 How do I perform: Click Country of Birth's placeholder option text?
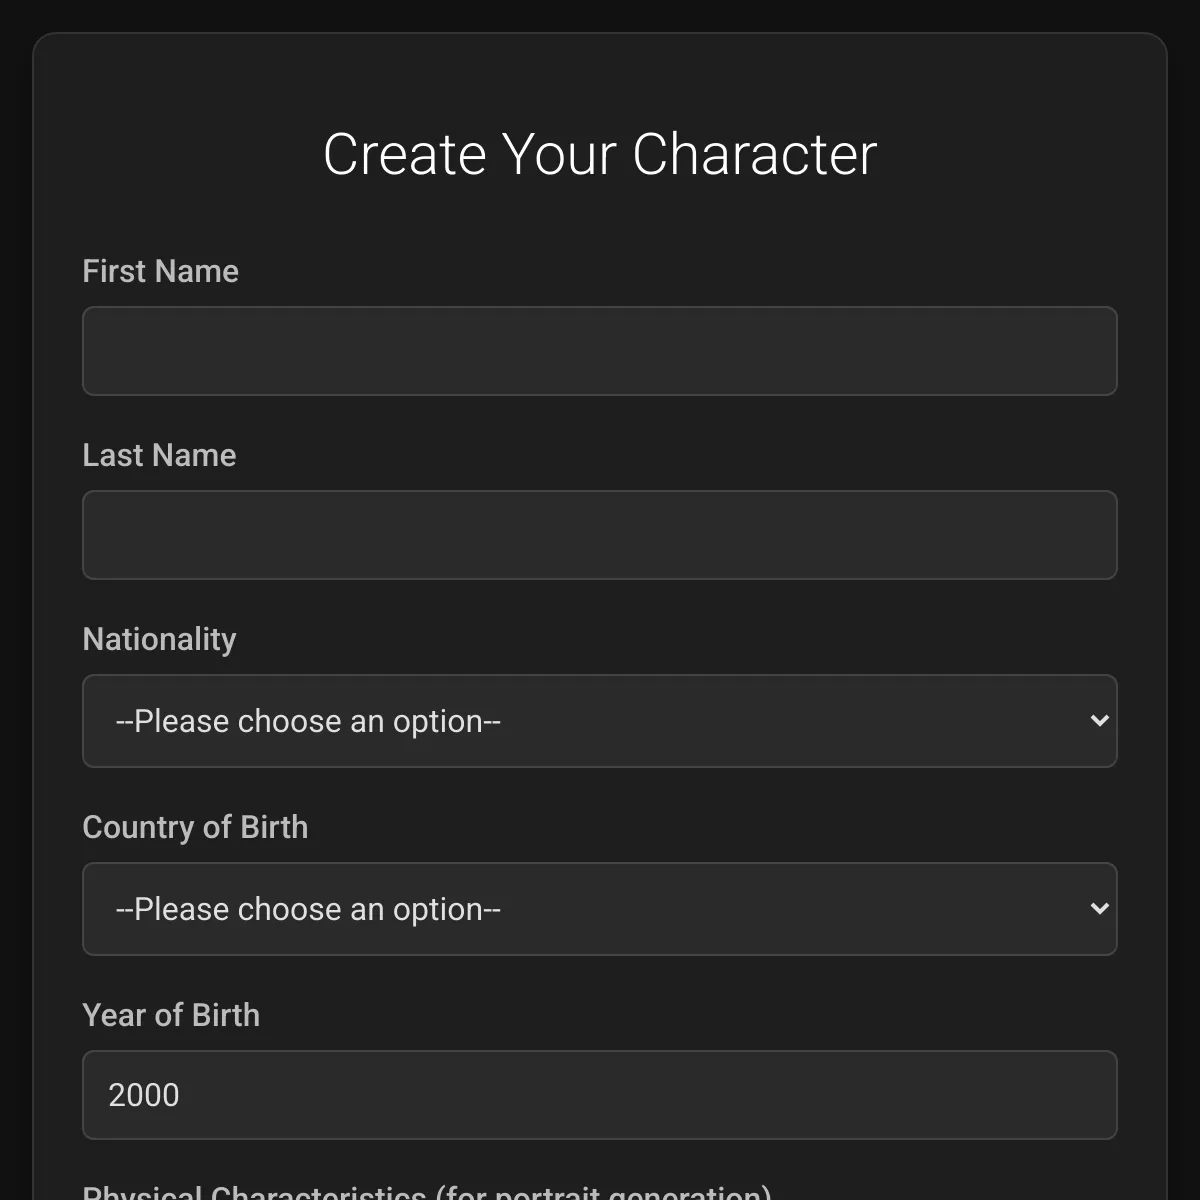[x=308, y=909]
